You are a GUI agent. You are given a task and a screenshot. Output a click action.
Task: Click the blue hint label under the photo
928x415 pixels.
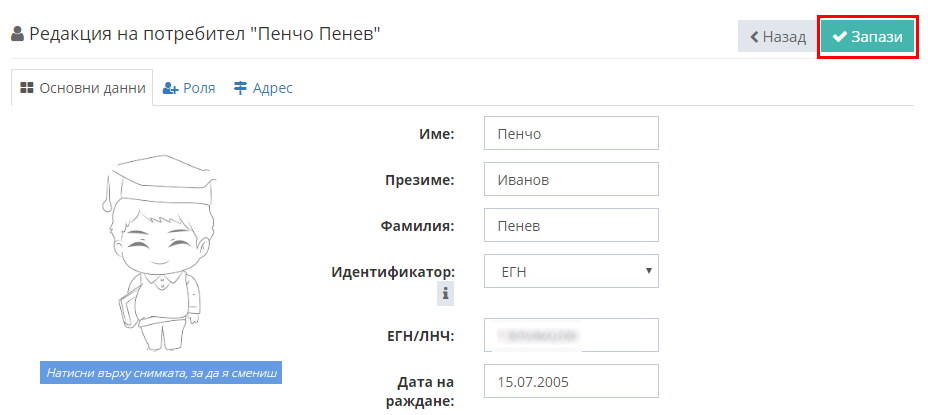click(x=161, y=373)
